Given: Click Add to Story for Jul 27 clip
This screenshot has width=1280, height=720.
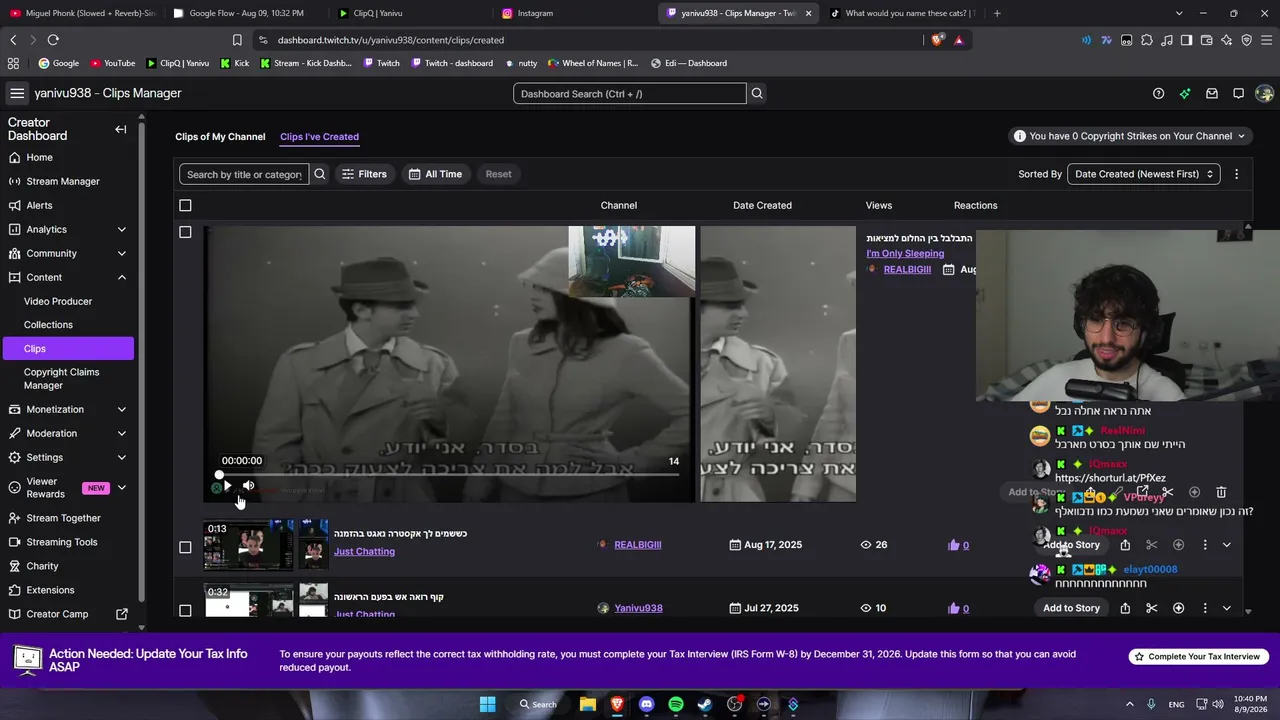Looking at the screenshot, I should pos(1071,608).
